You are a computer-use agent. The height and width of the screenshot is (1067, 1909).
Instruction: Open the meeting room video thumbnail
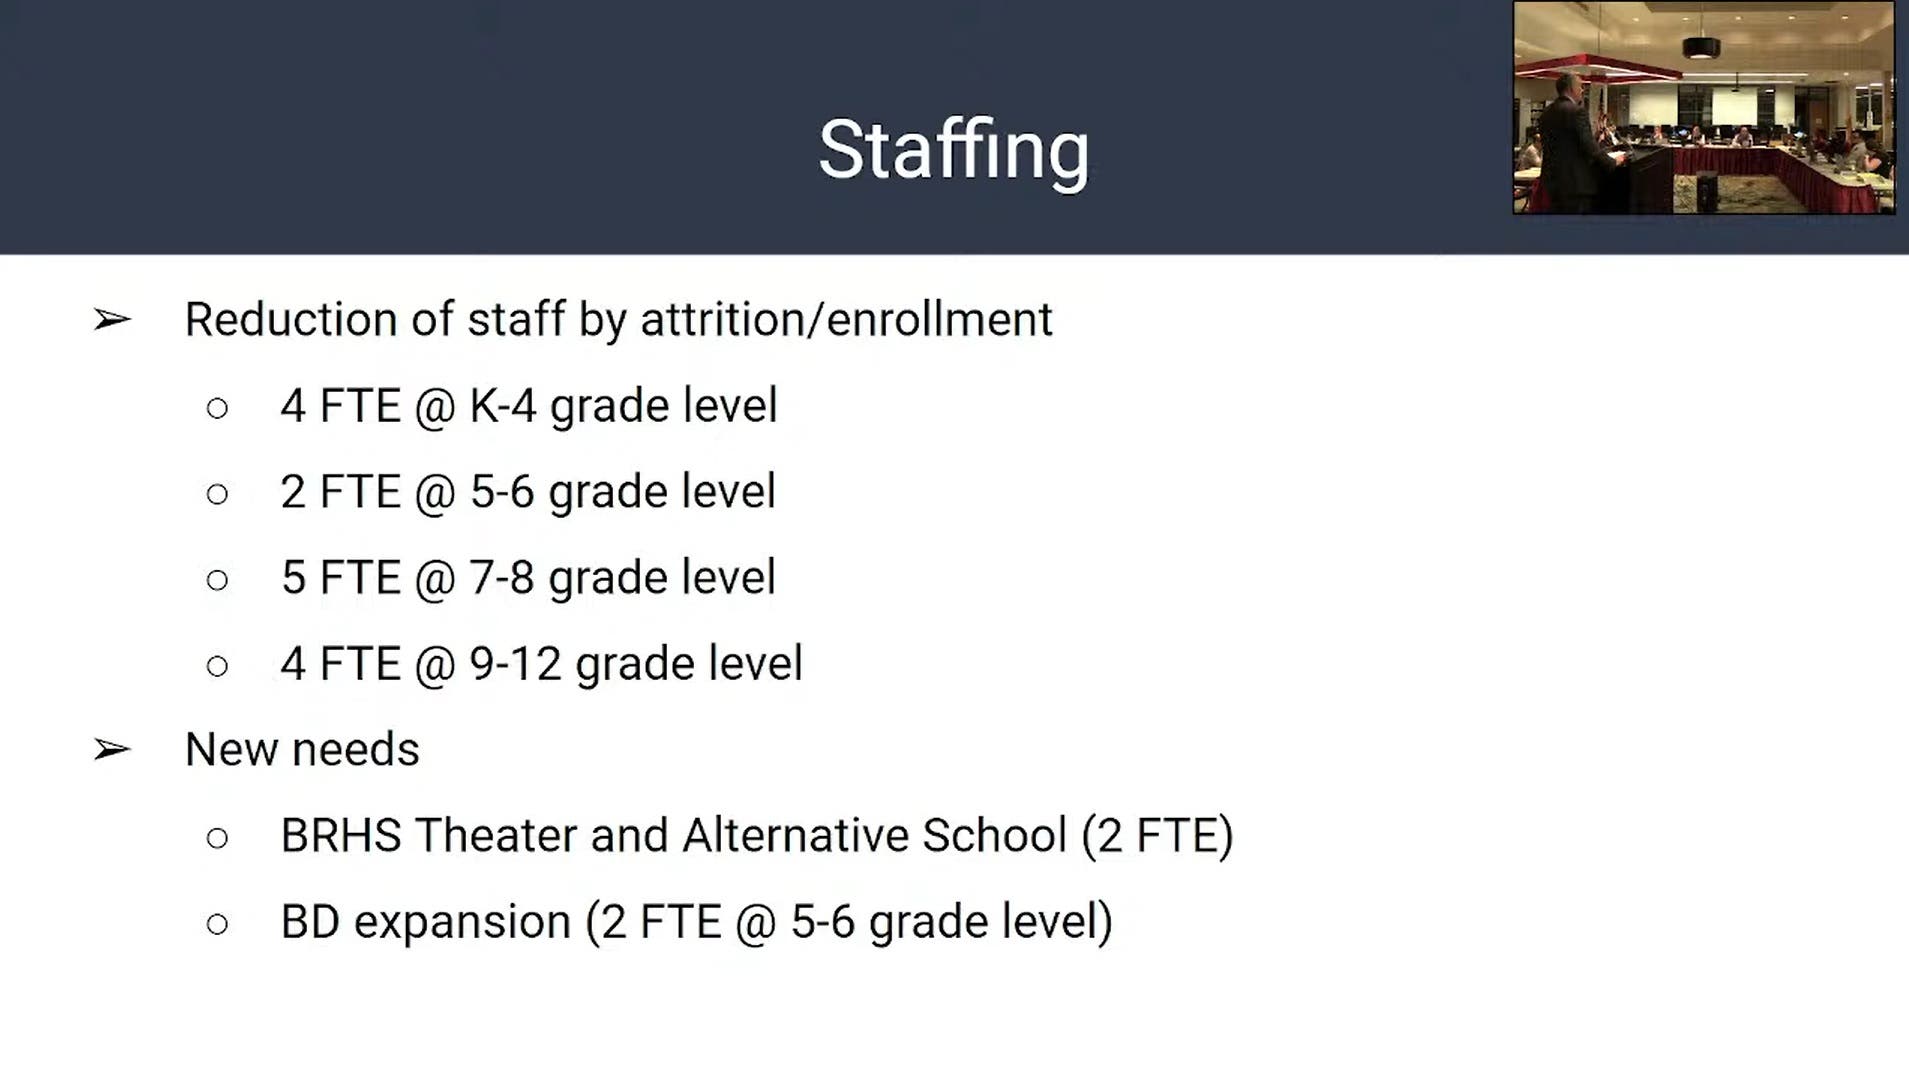pos(1703,108)
